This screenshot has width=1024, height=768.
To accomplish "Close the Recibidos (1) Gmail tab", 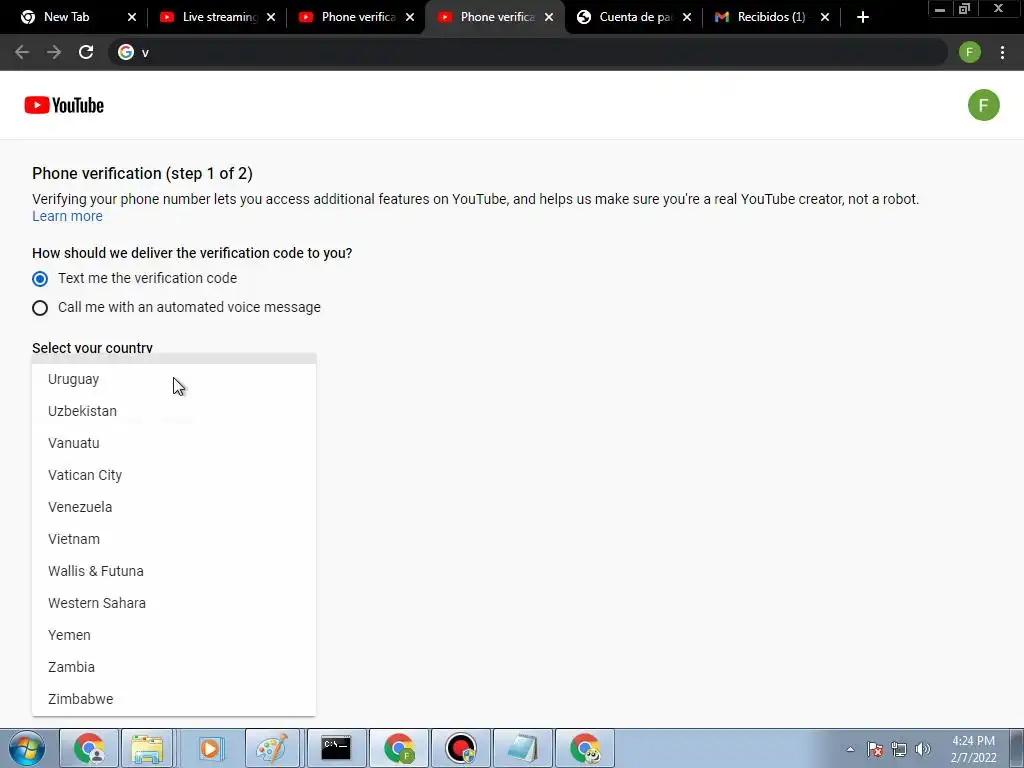I will (825, 17).
